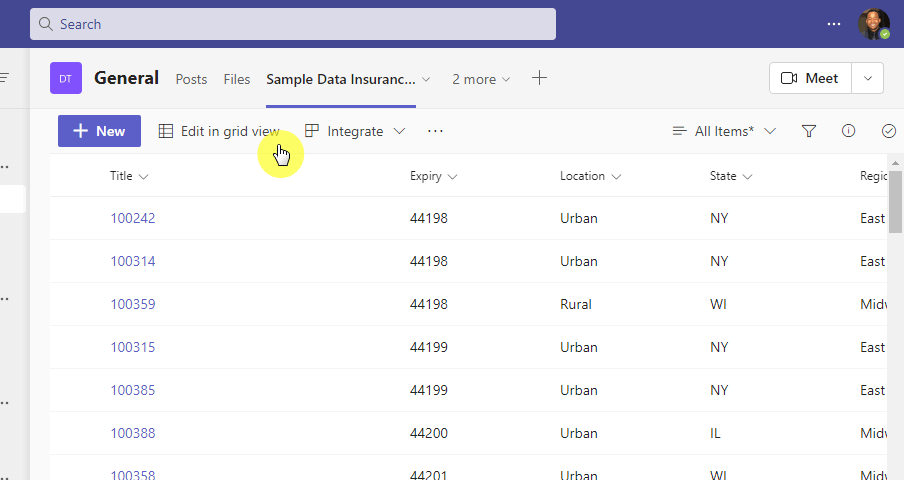Click Edit in grid view
The image size is (904, 480).
pos(219,131)
